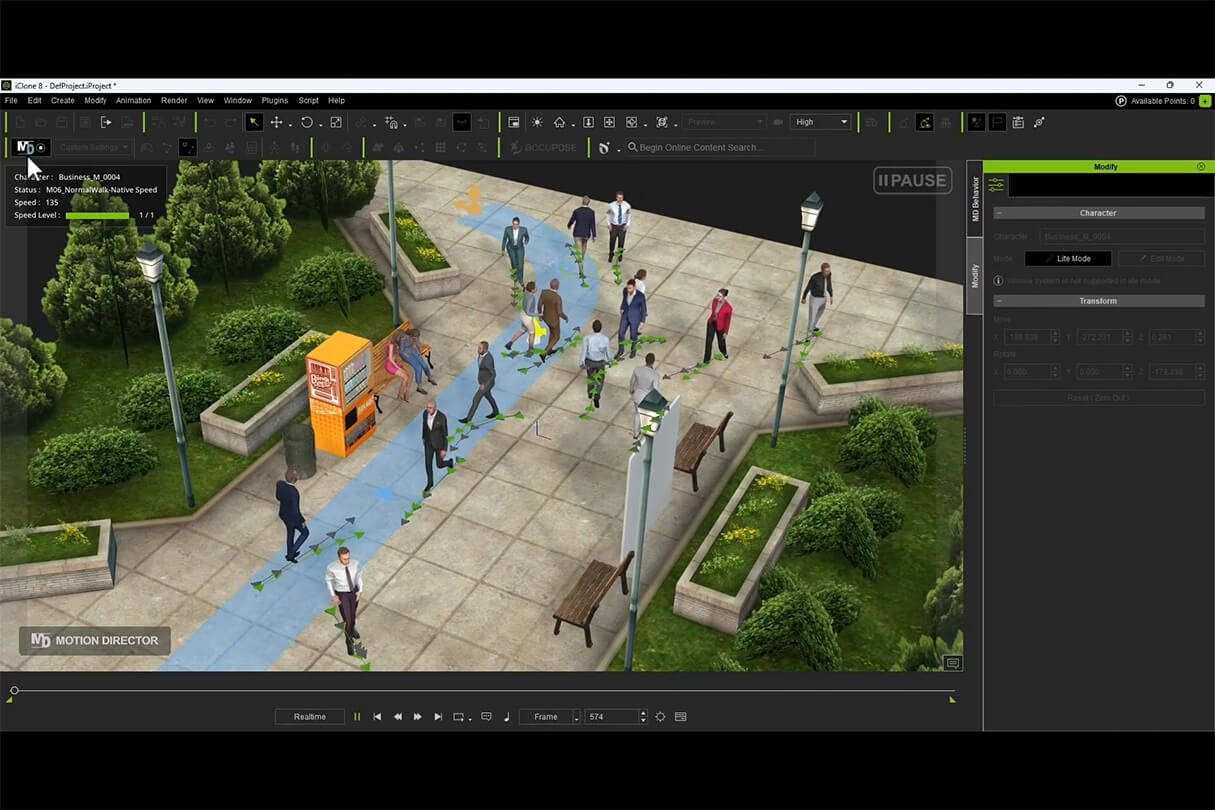
Task: Switch to the MD Behavior side tab
Action: pos(975,198)
